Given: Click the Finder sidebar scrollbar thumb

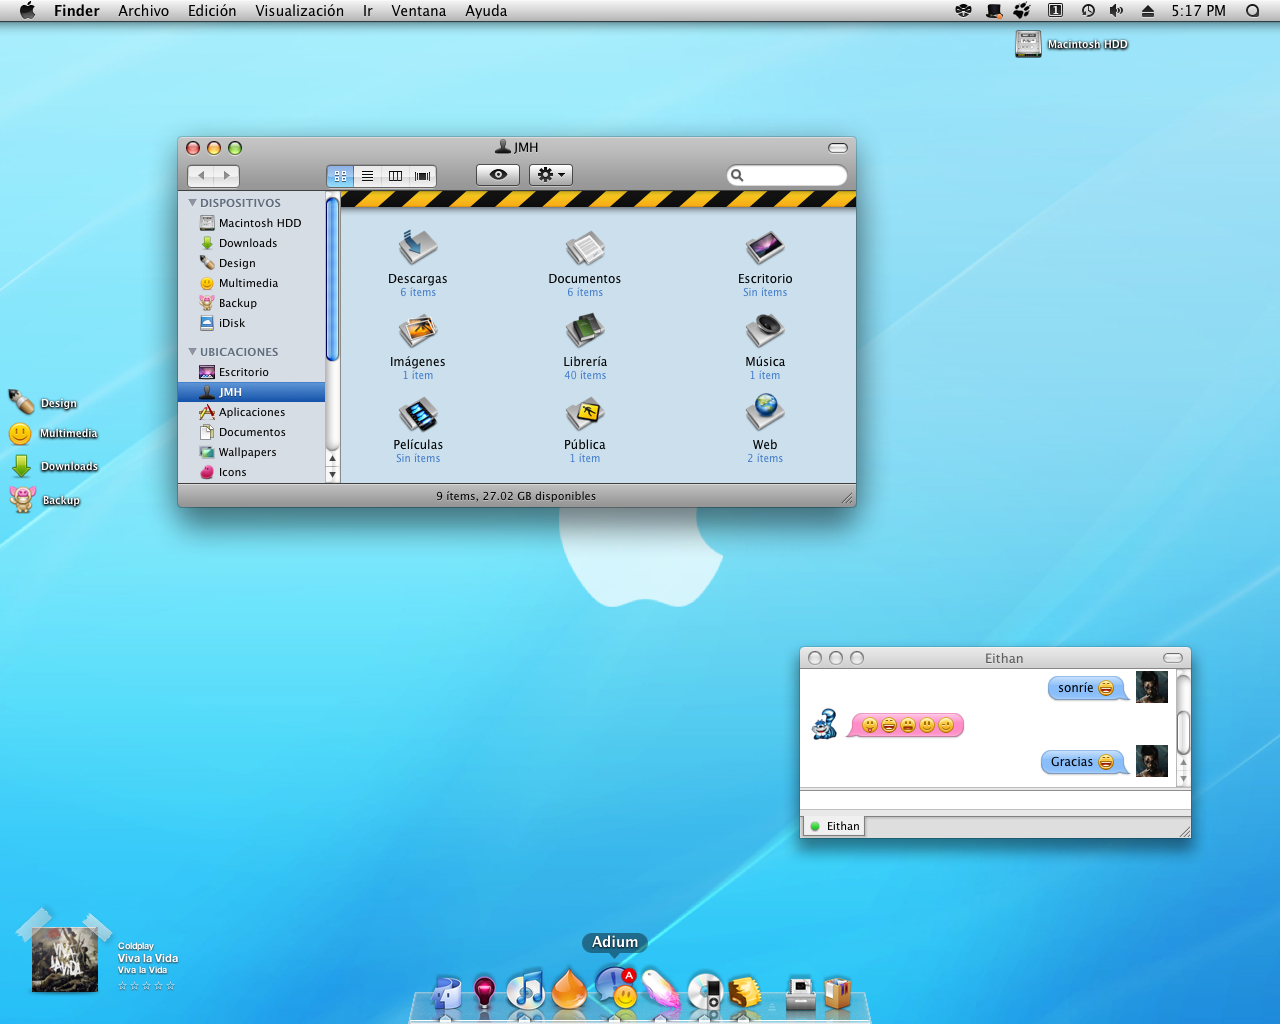Looking at the screenshot, I should (x=332, y=280).
